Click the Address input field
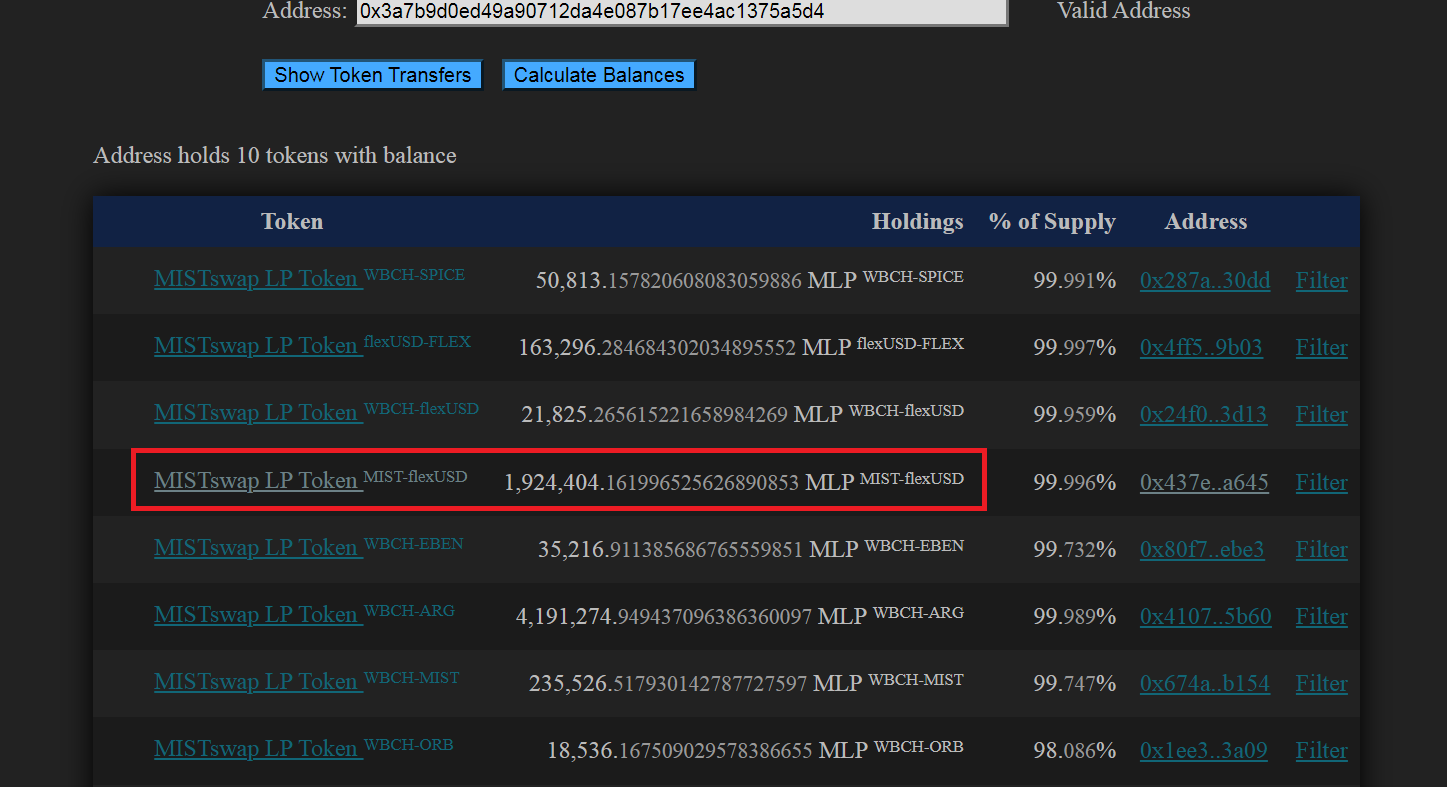This screenshot has width=1447, height=787. pyautogui.click(x=681, y=12)
